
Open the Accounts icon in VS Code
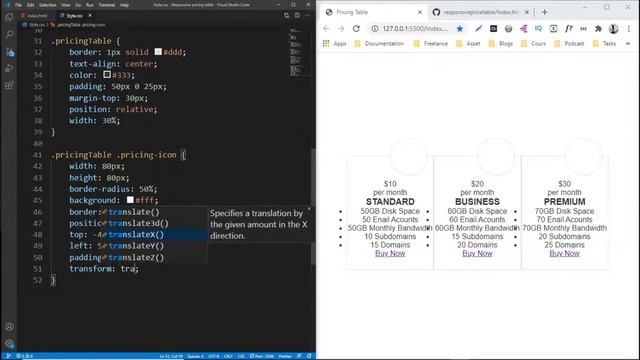coord(9,327)
